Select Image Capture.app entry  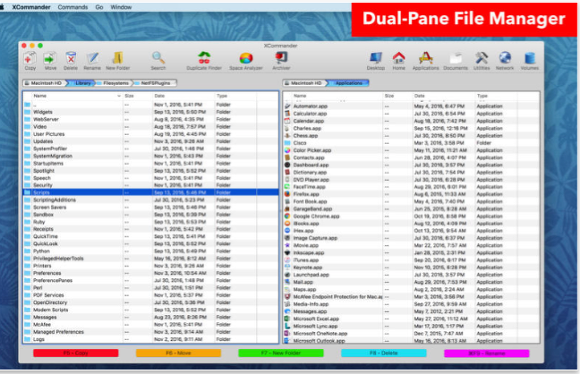[x=411, y=238]
